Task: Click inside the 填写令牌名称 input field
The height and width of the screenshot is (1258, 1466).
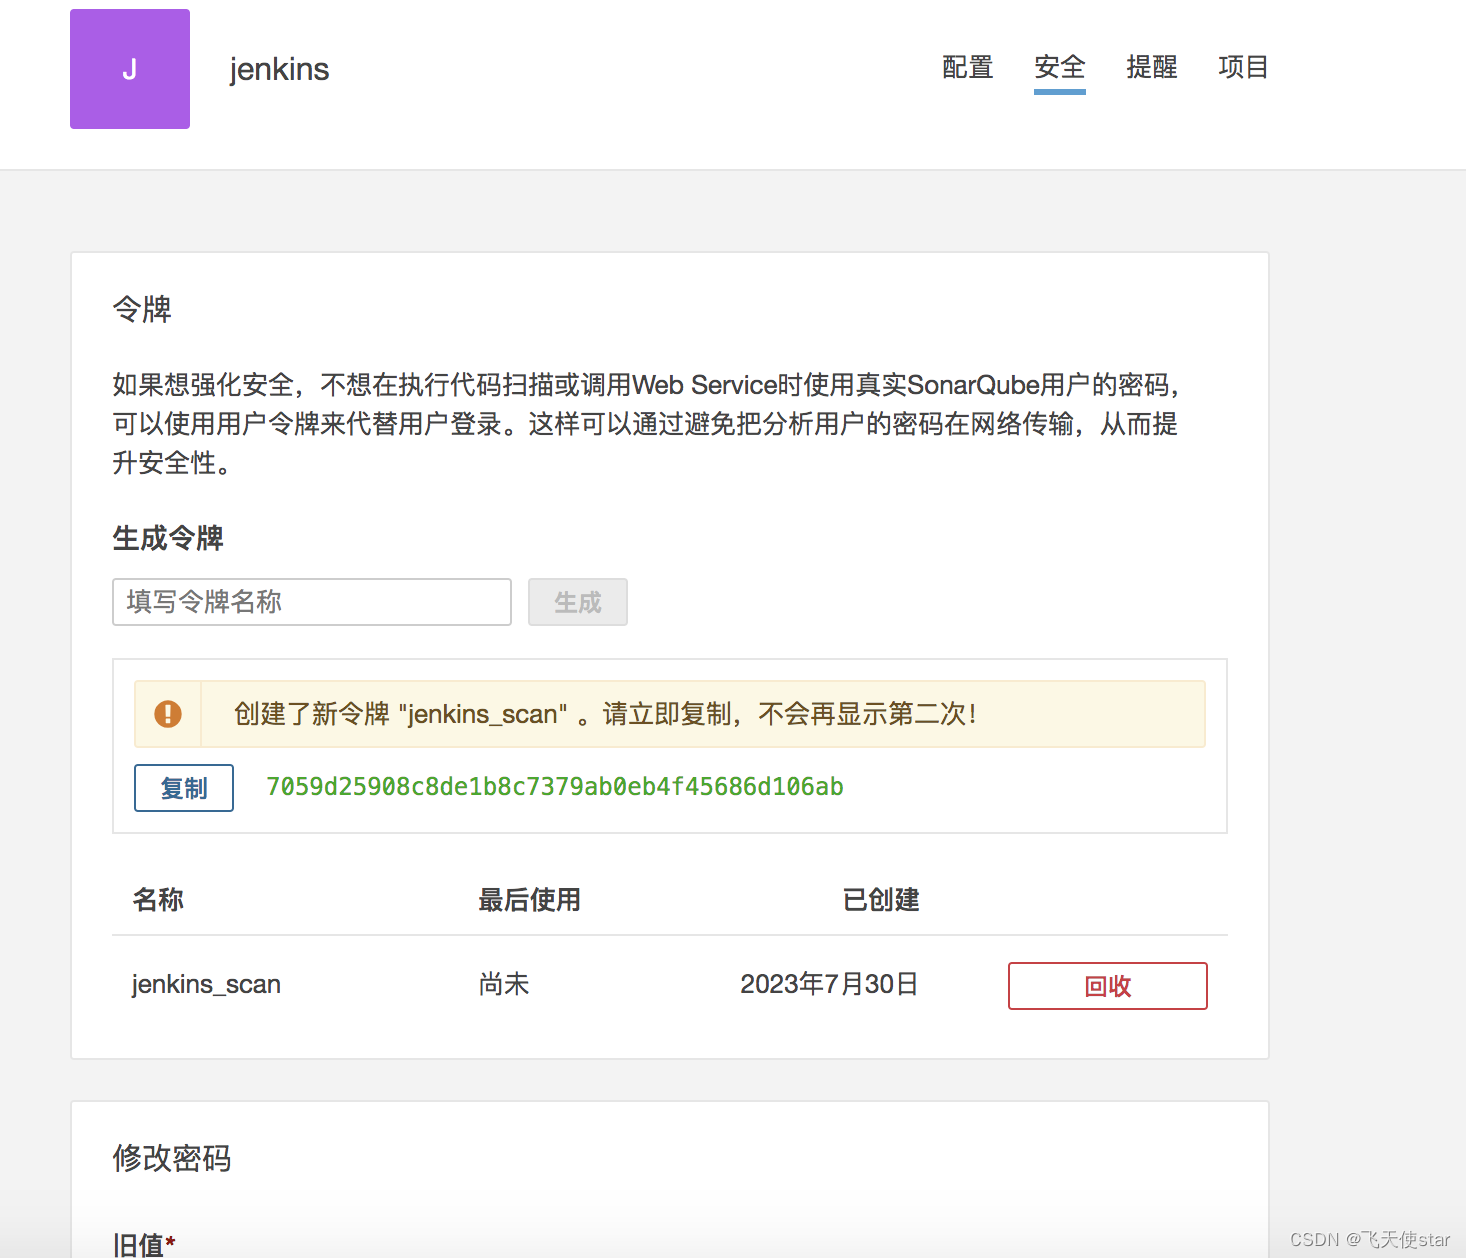Action: [x=311, y=602]
